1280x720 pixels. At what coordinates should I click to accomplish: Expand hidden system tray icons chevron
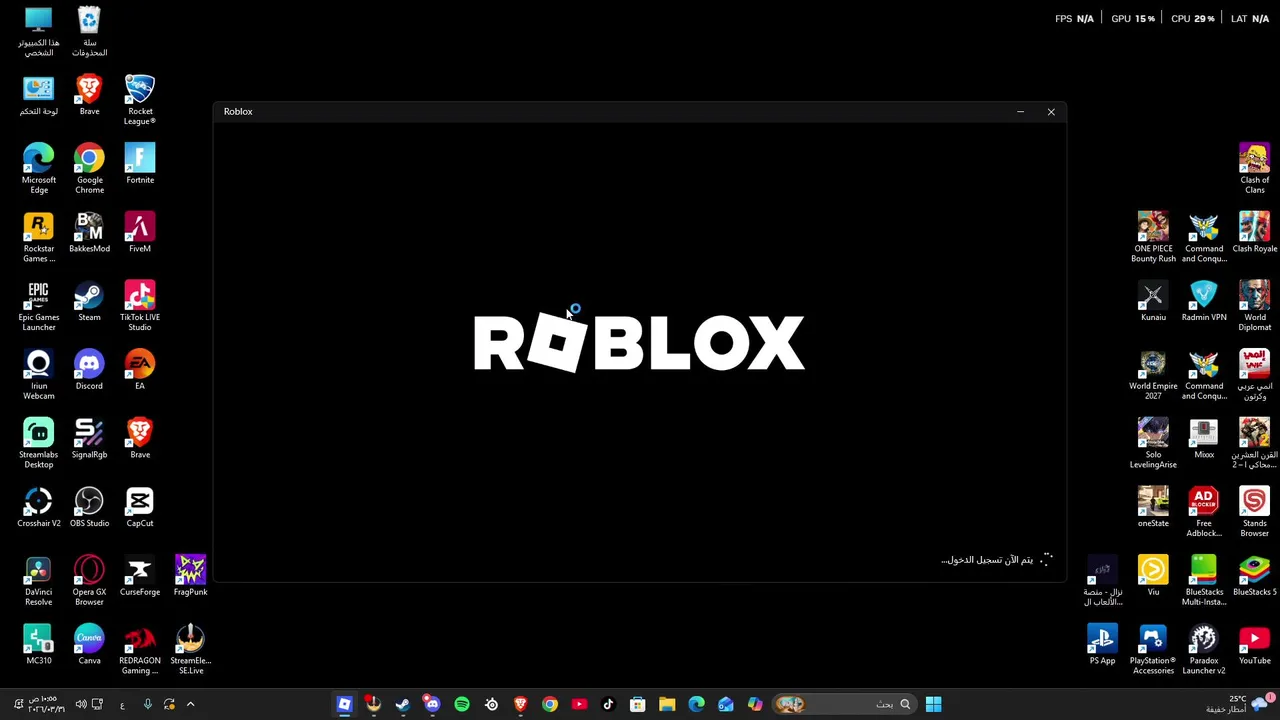(190, 704)
